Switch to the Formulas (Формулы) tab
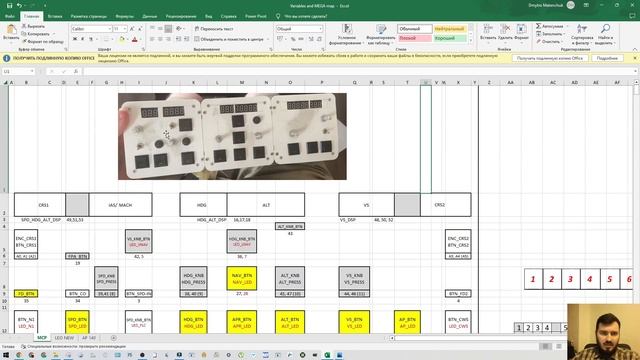640x360 pixels. [124, 16]
